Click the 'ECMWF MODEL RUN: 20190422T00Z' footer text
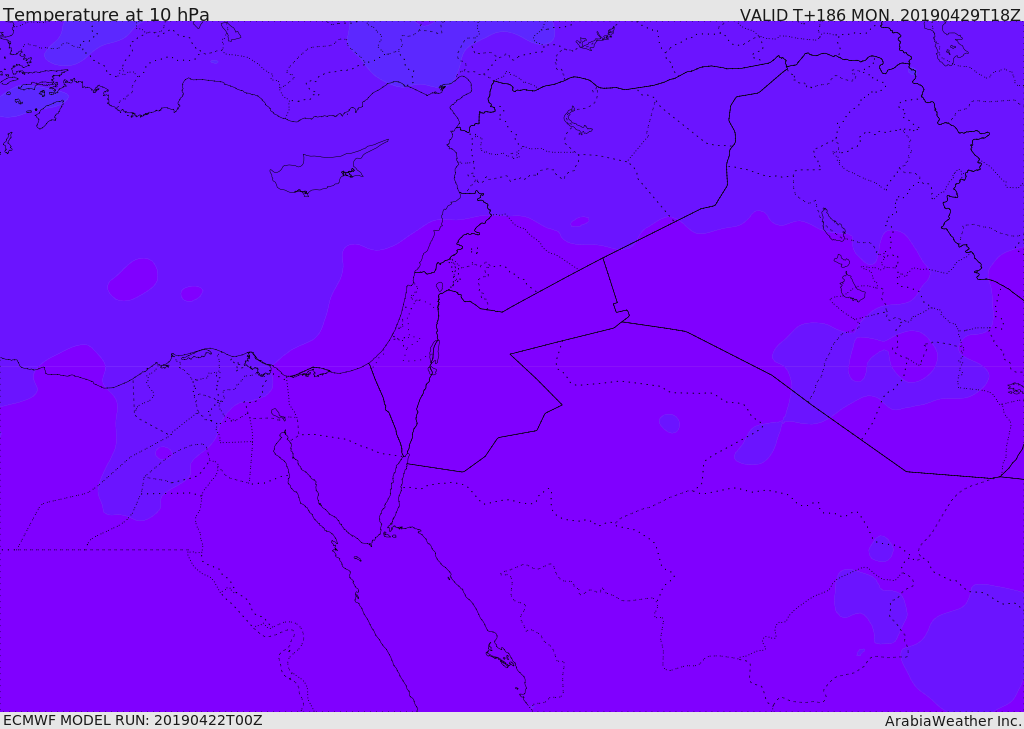This screenshot has width=1024, height=729. tap(133, 720)
